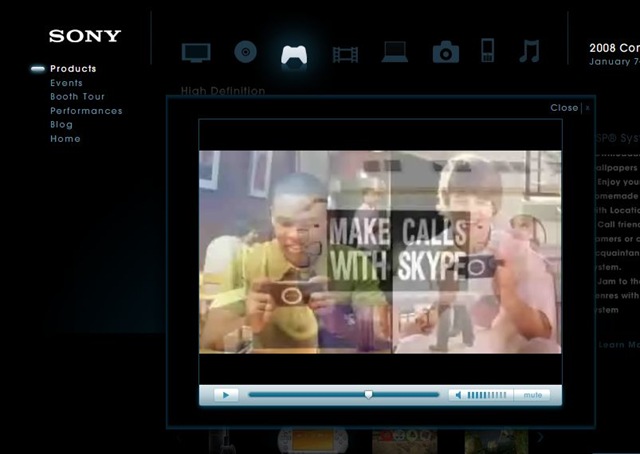Go to the Events page
640x454 pixels.
[x=66, y=83]
